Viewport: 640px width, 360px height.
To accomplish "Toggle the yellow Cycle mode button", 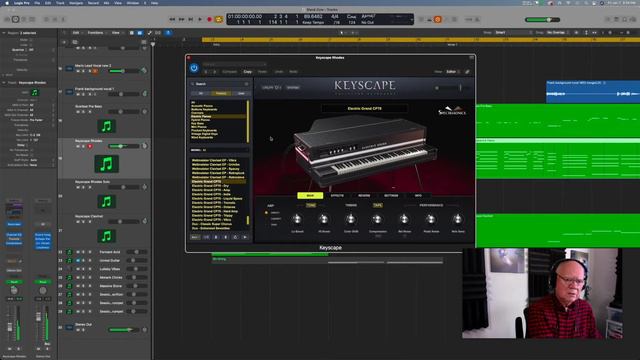I will 219,19.
